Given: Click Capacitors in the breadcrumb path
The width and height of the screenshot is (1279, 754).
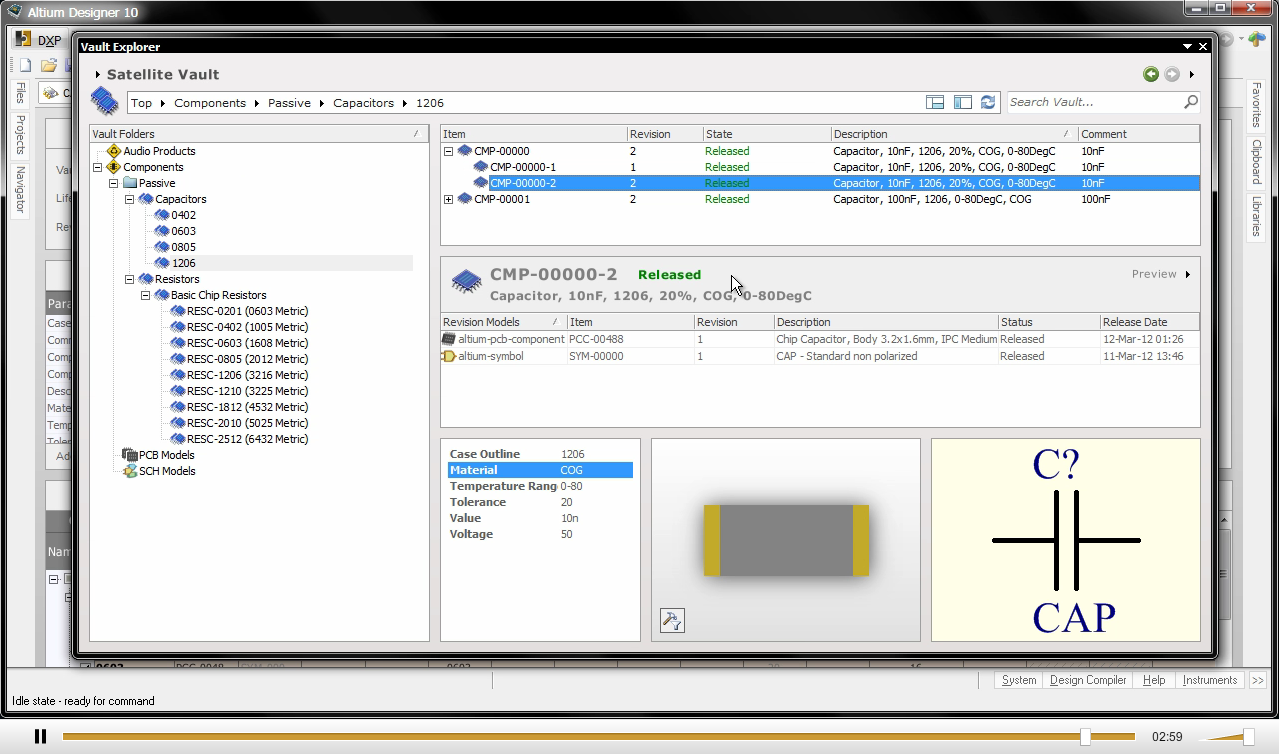Looking at the screenshot, I should (363, 103).
